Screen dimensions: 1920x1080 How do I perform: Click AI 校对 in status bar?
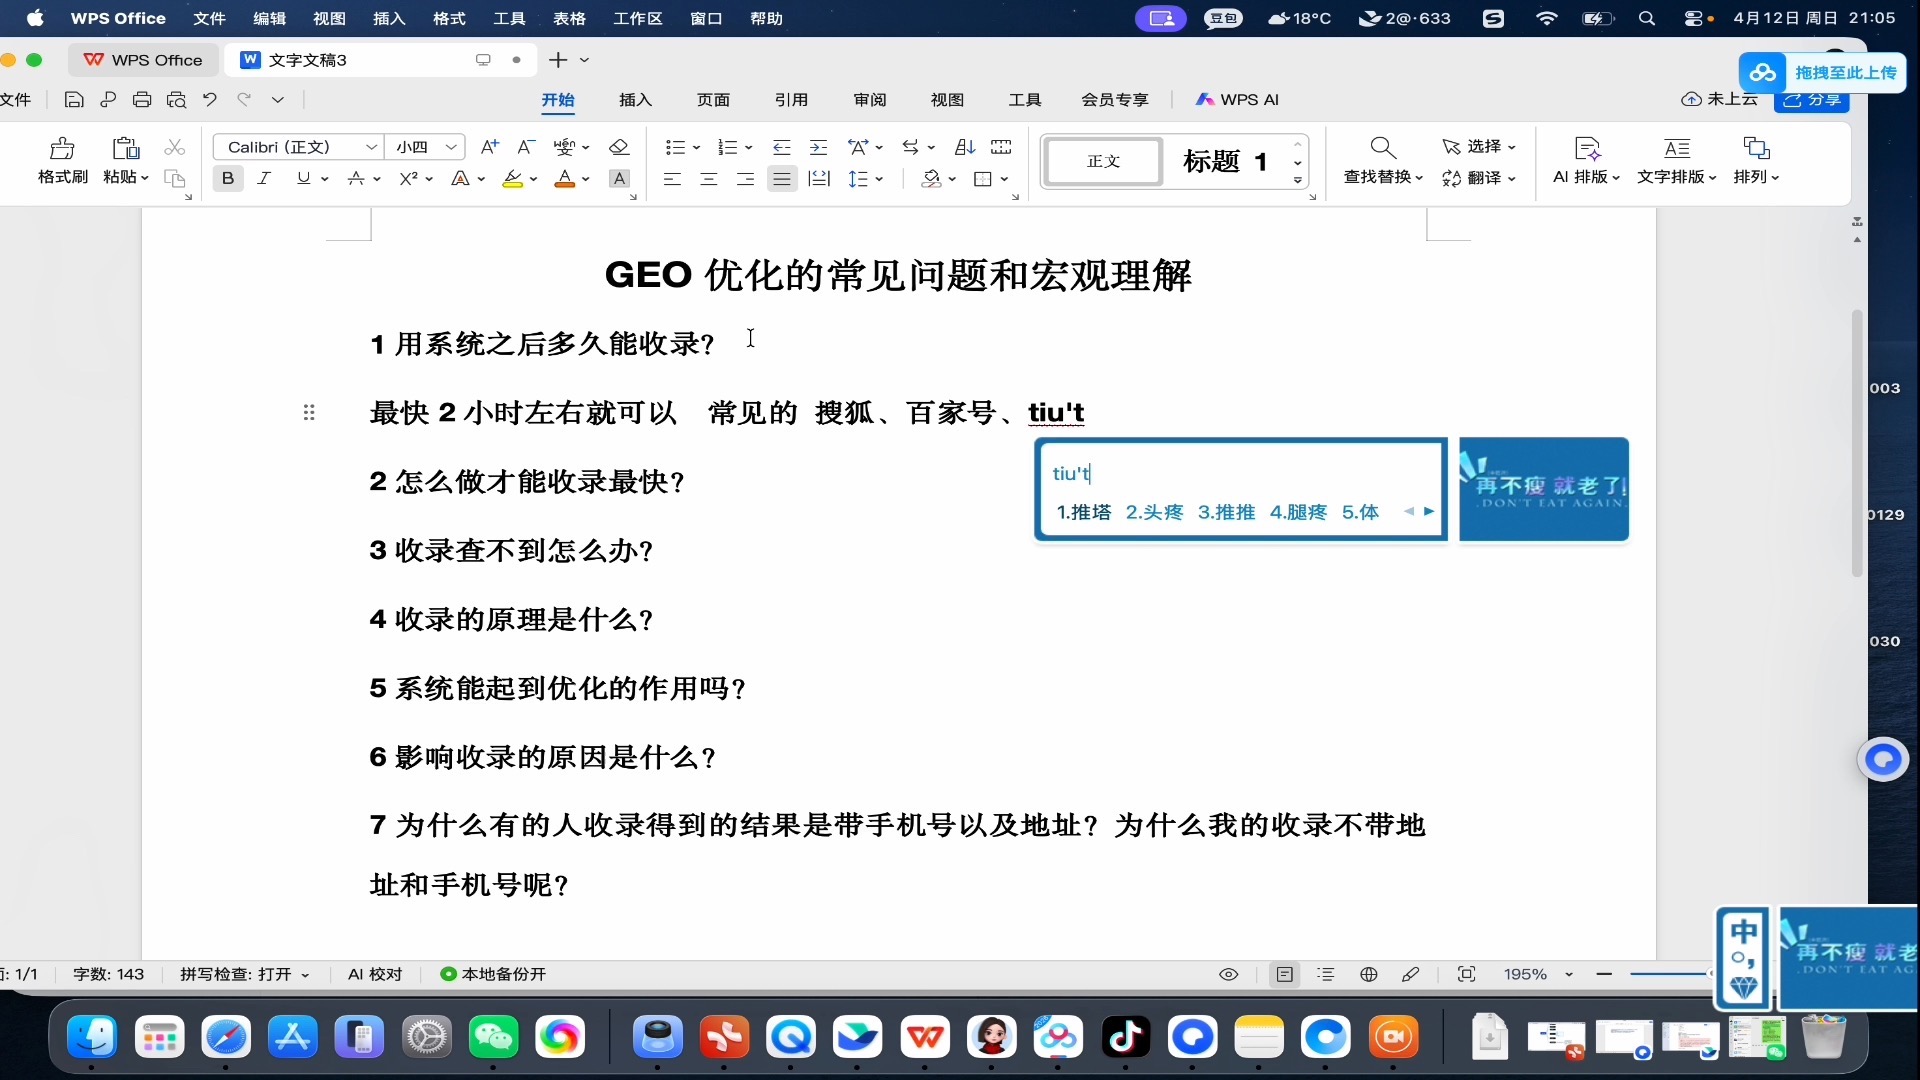coord(375,974)
